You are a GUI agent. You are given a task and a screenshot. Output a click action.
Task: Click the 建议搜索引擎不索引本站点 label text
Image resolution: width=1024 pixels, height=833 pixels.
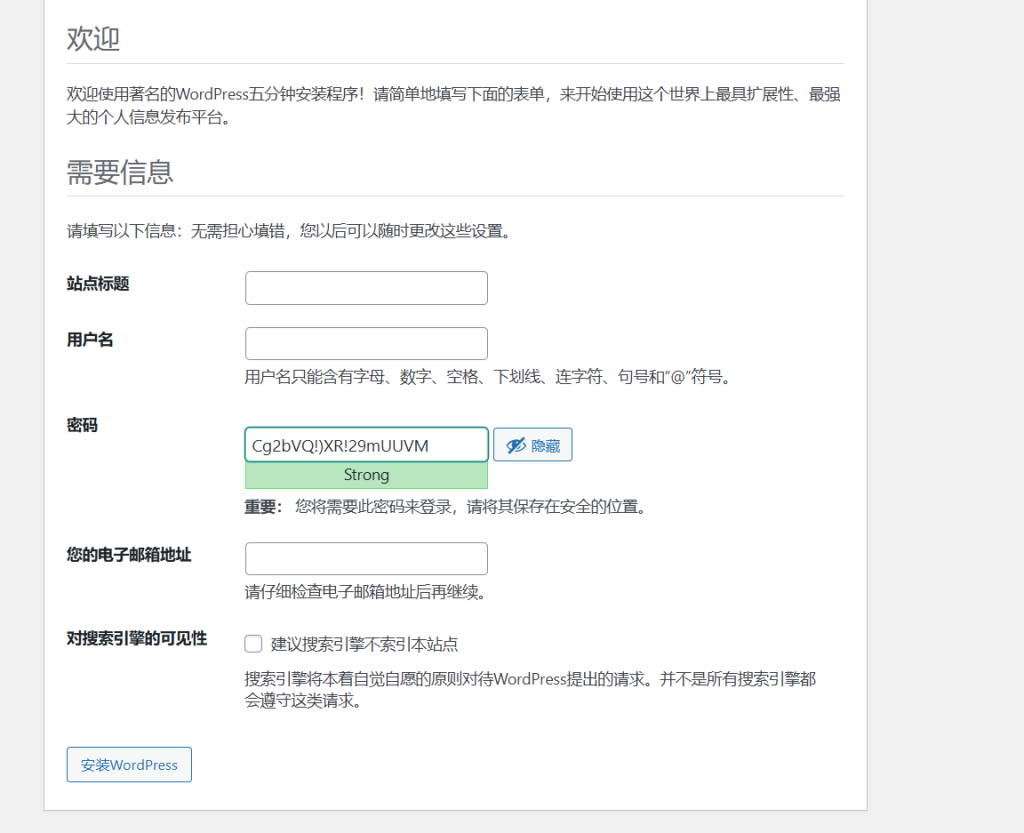pyautogui.click(x=364, y=644)
